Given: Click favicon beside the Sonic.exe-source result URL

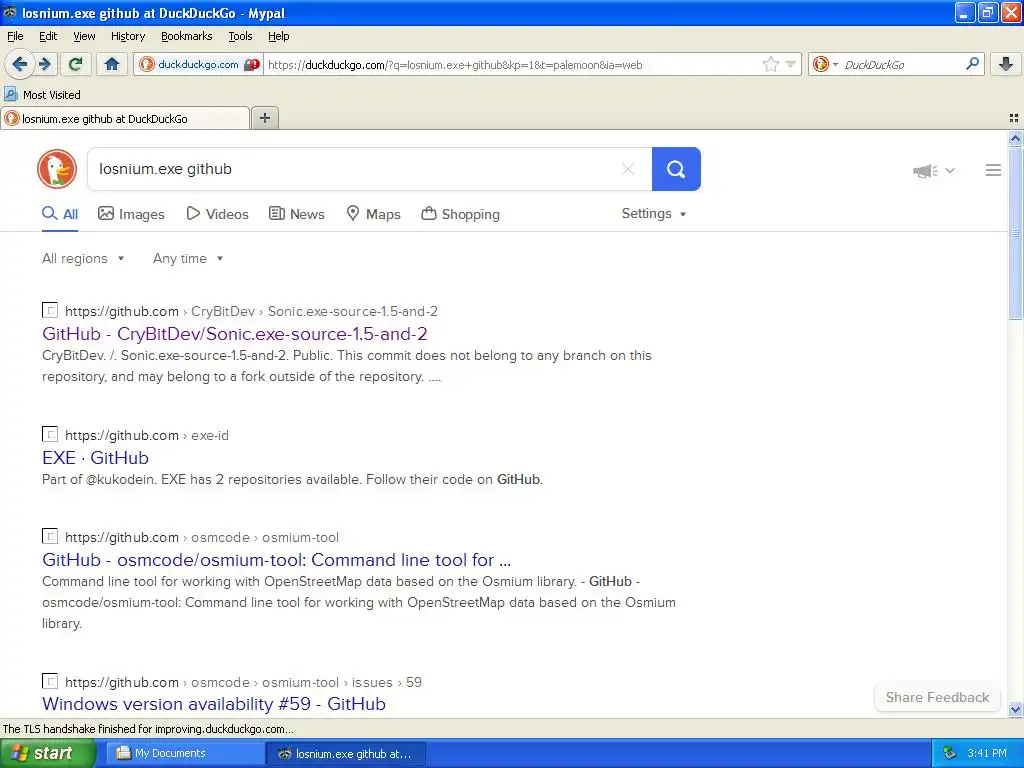Looking at the screenshot, I should pyautogui.click(x=50, y=310).
